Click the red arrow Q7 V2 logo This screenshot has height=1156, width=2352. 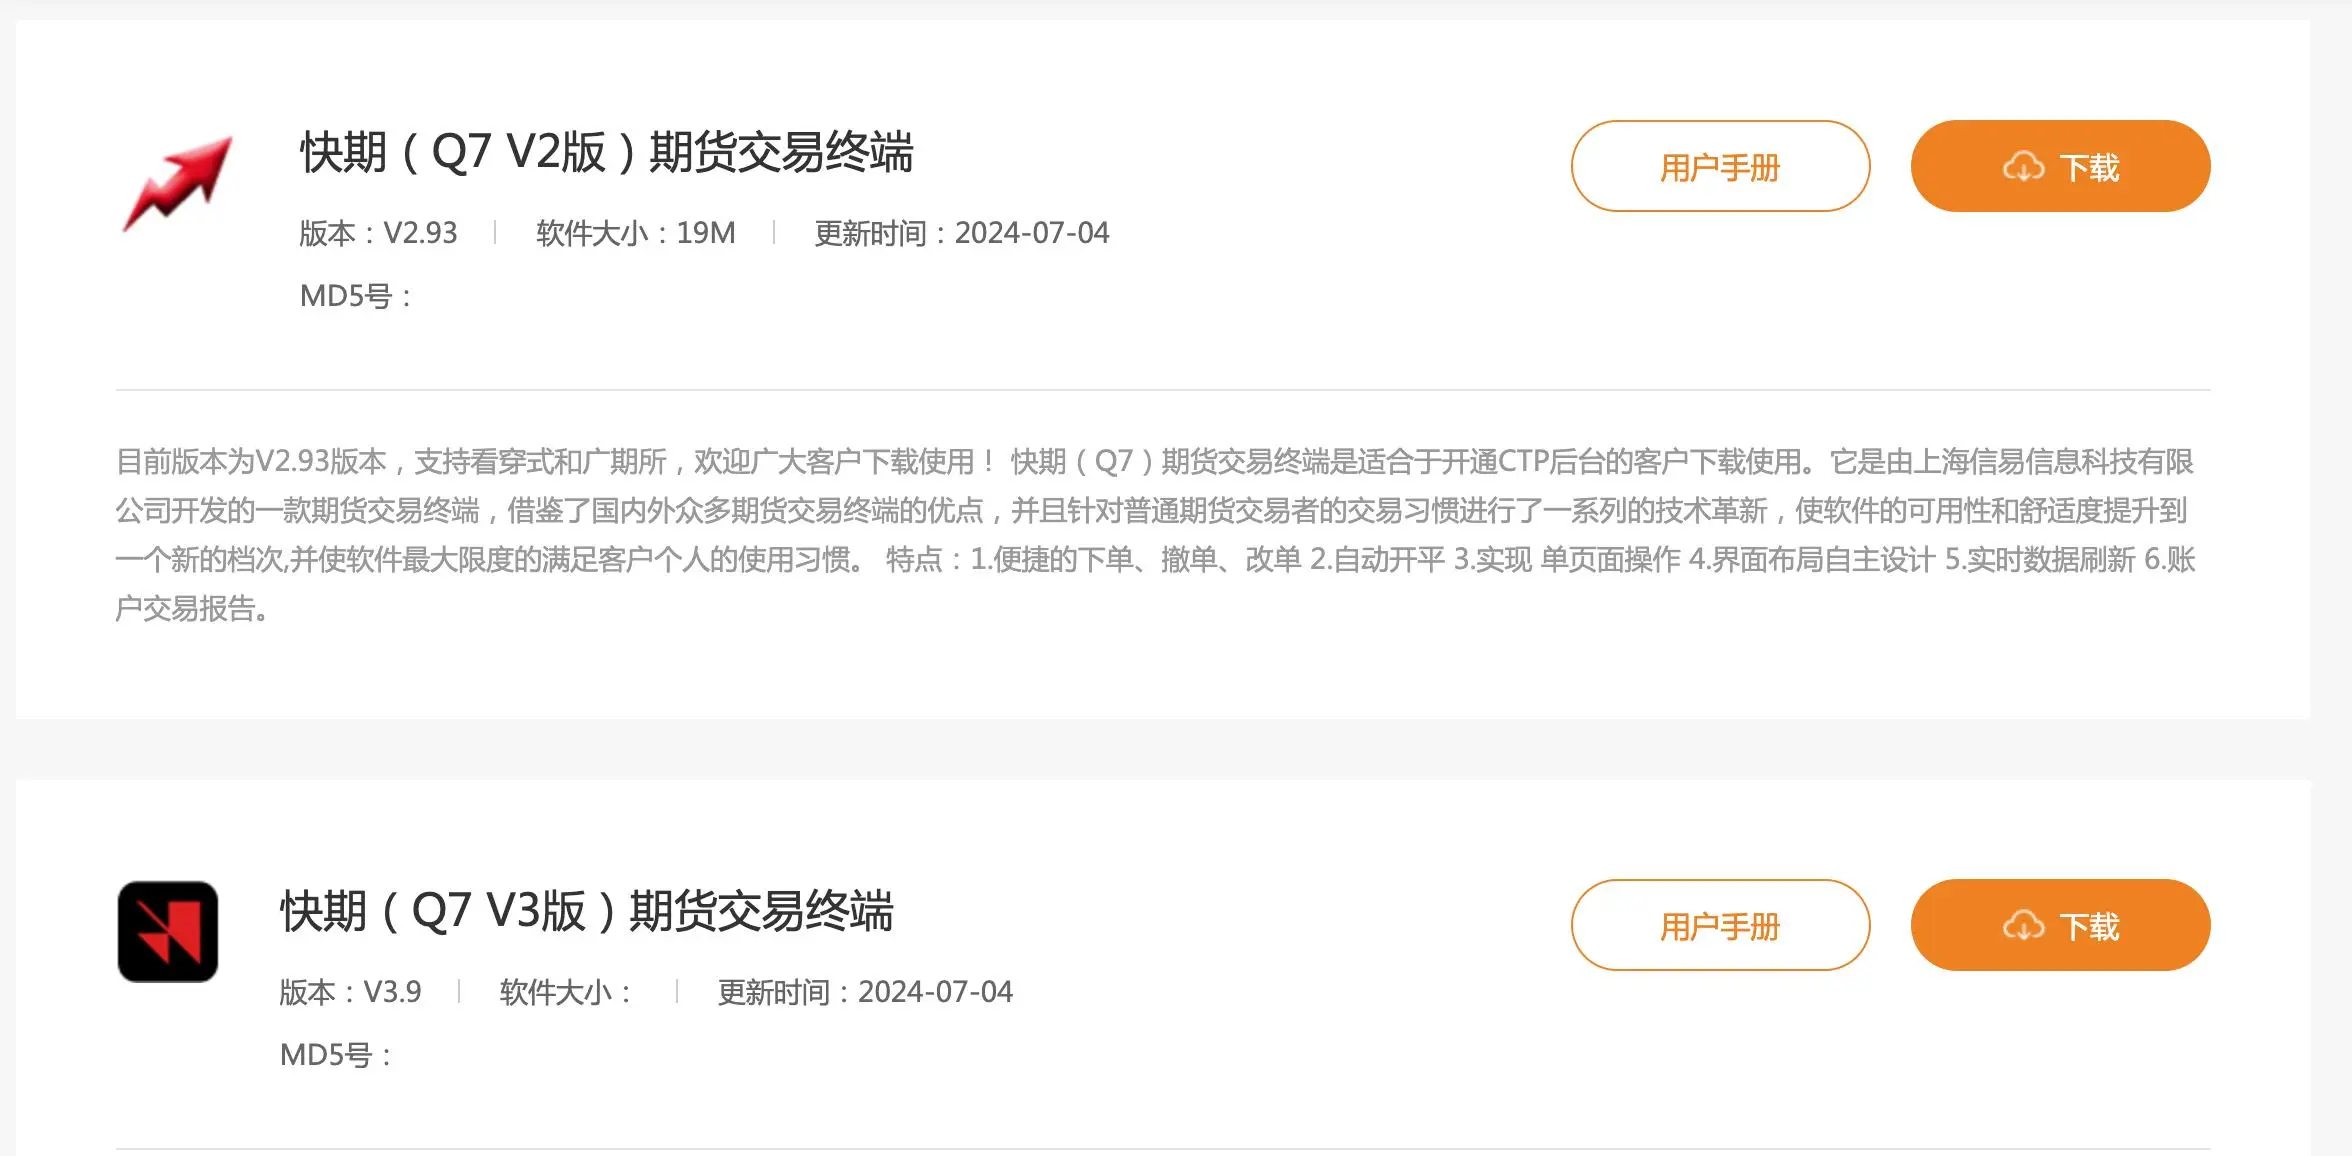point(177,184)
